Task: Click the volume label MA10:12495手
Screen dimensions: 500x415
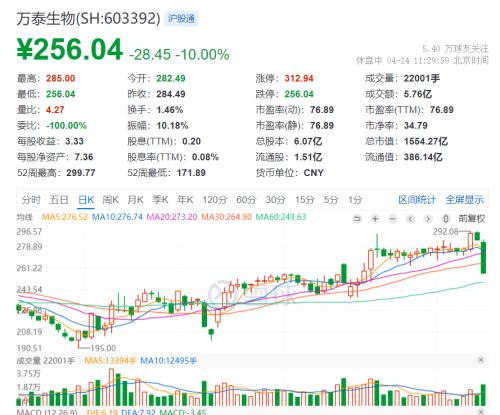Action: tap(169, 361)
